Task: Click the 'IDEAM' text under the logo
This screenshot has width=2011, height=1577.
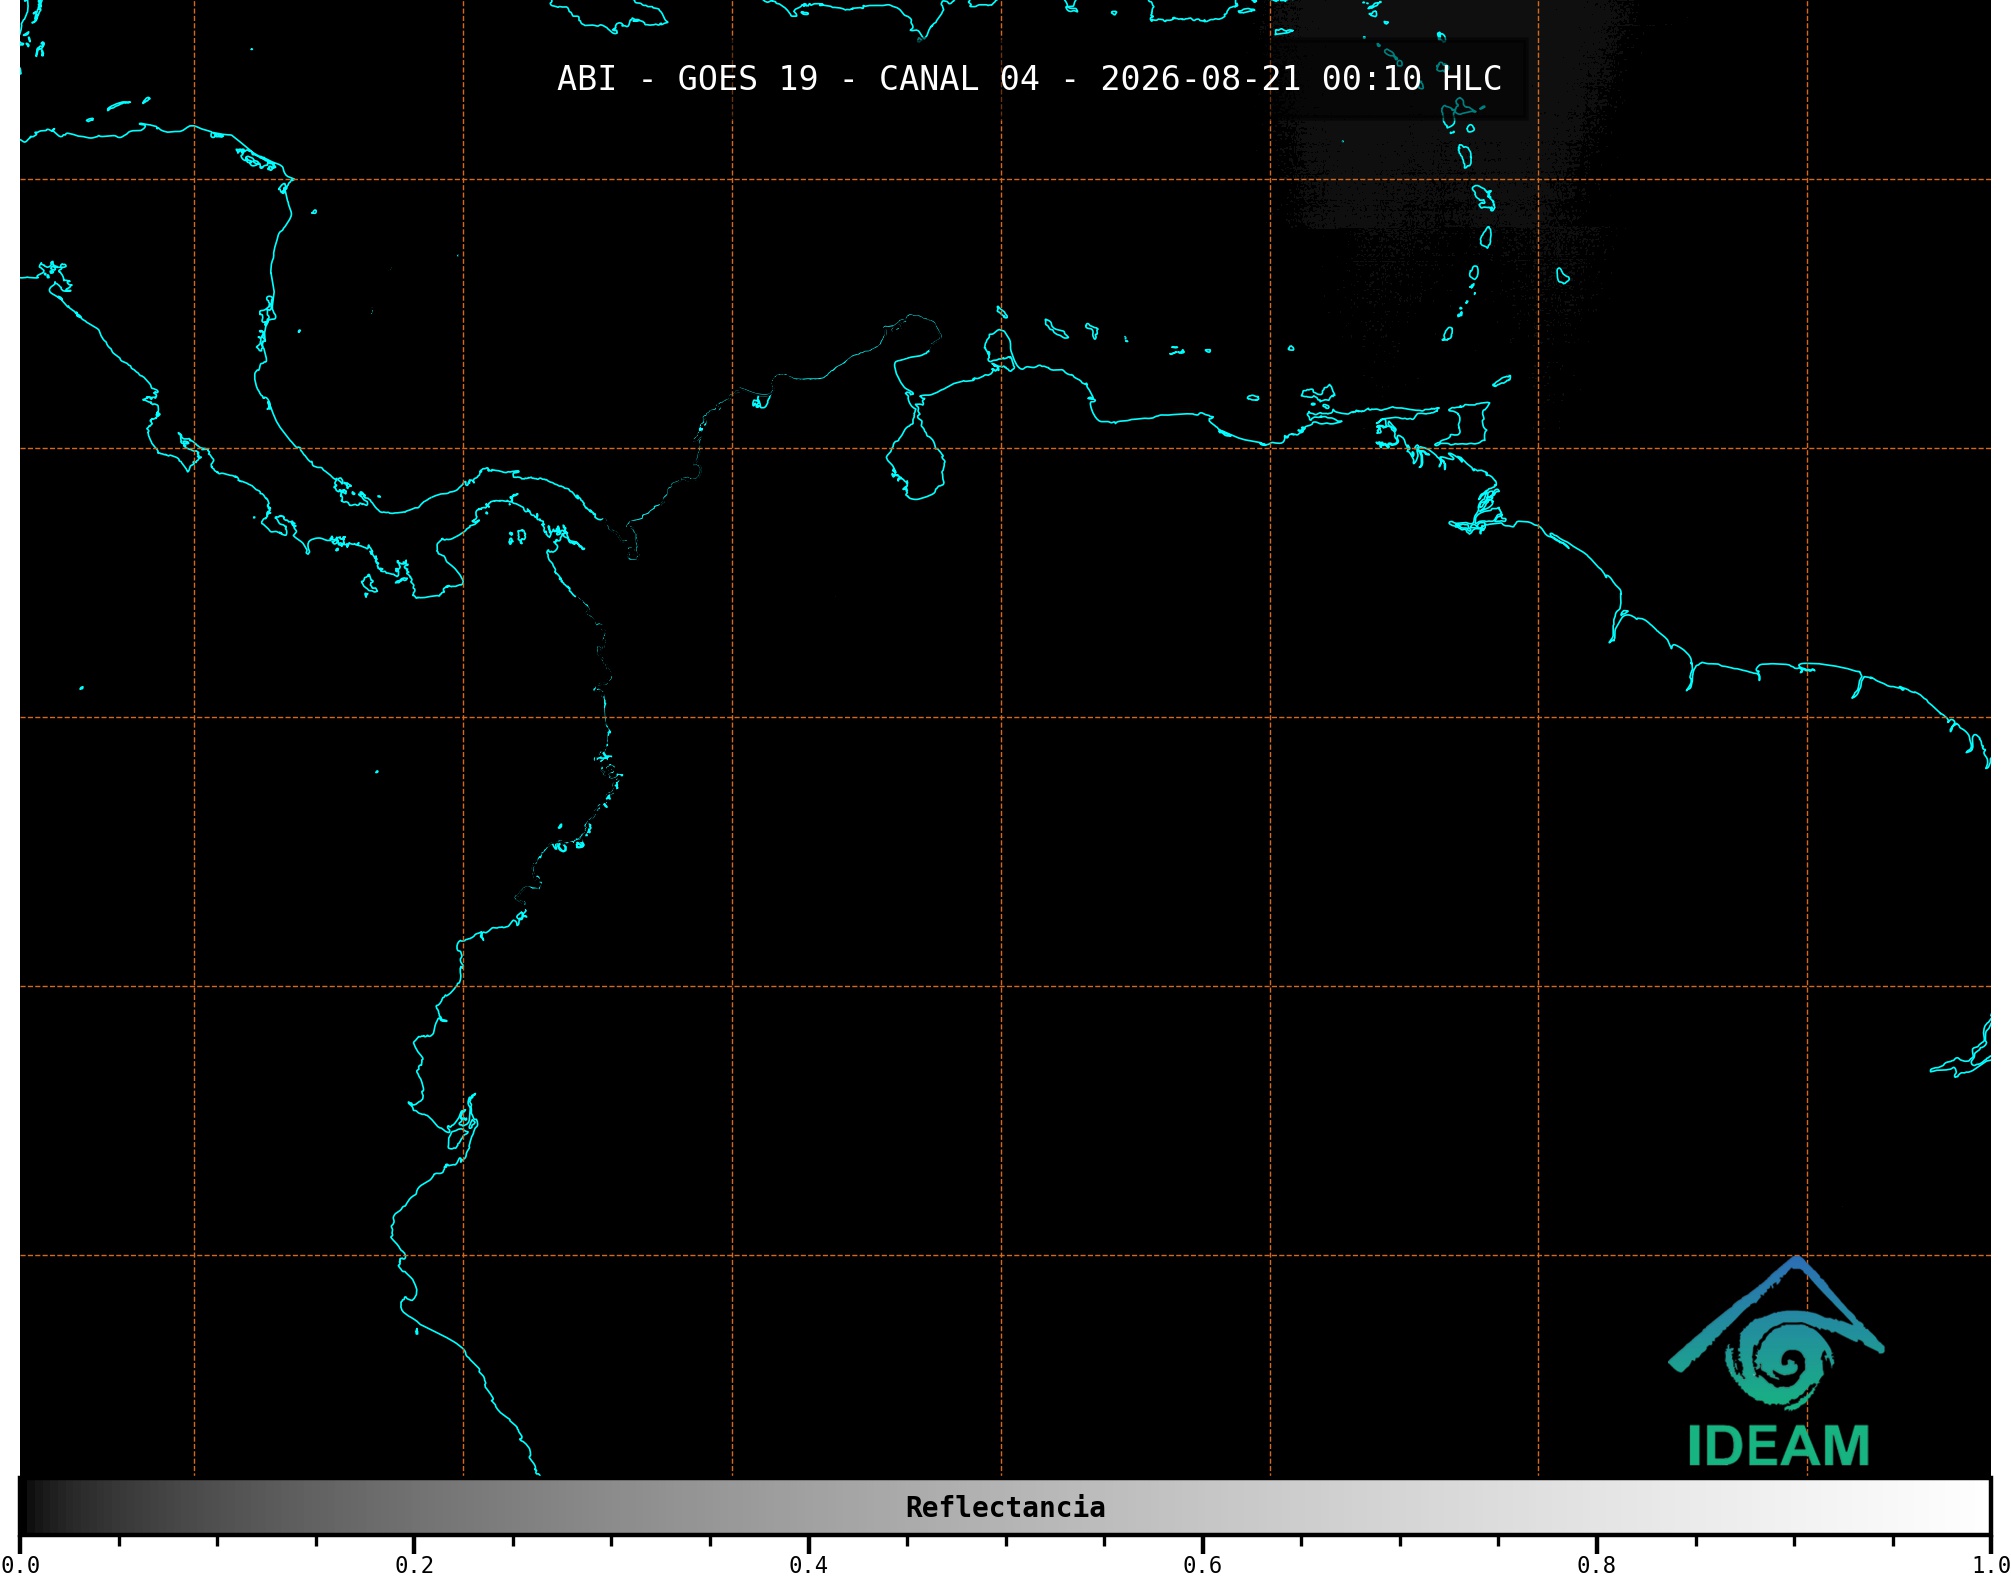Action: click(1778, 1446)
